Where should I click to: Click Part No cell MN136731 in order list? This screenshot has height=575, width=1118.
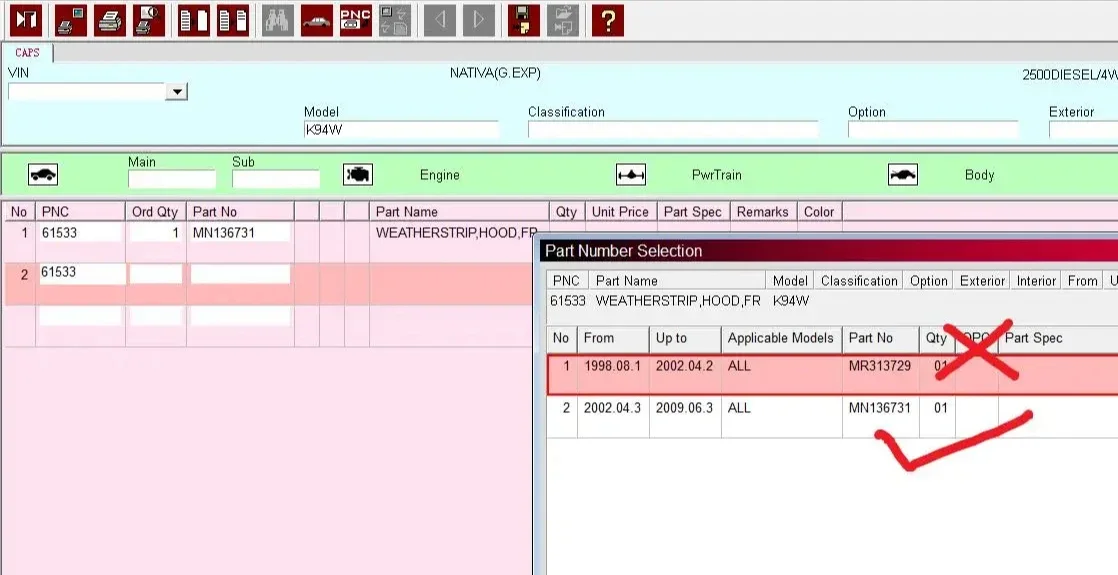pyautogui.click(x=240, y=233)
